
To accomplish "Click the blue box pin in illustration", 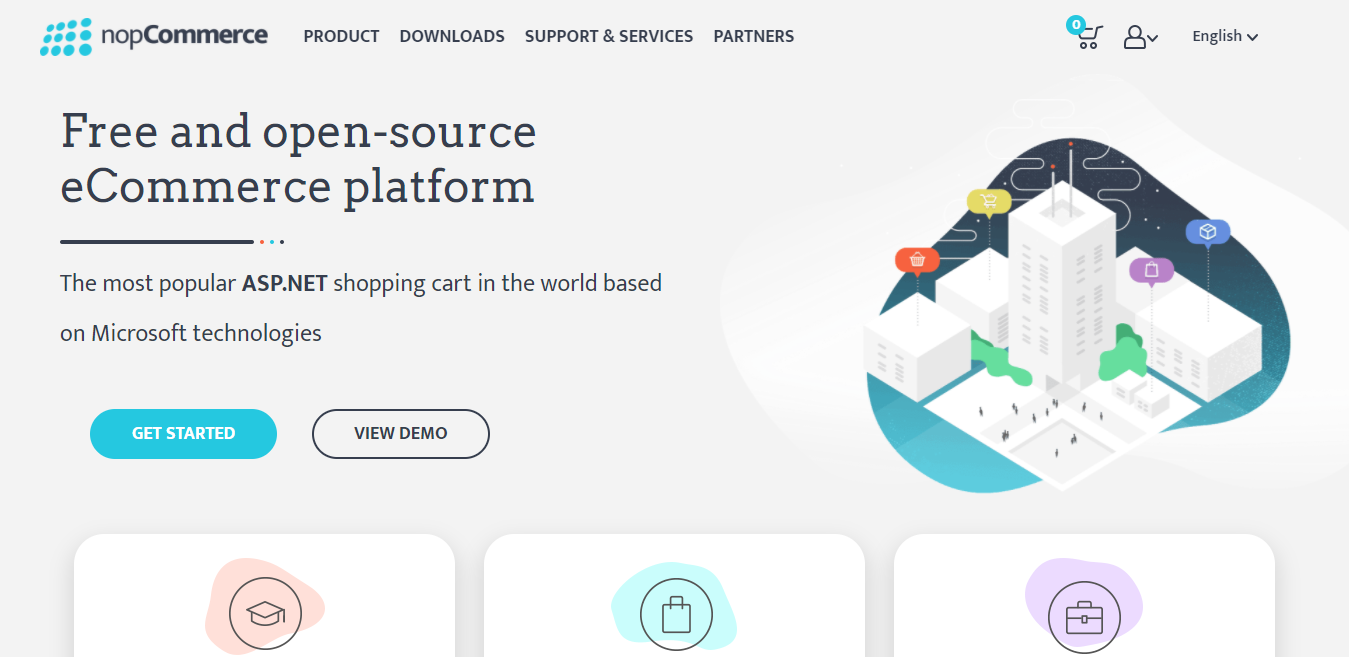I will tap(1208, 233).
